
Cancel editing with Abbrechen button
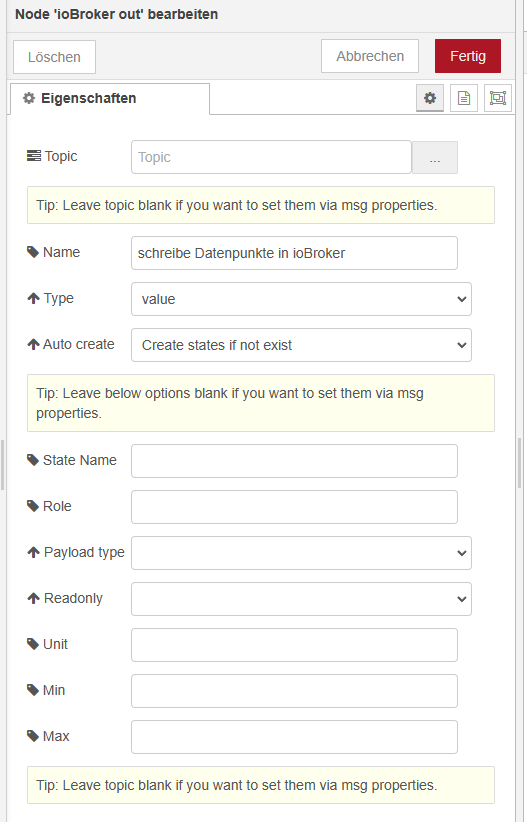[370, 56]
